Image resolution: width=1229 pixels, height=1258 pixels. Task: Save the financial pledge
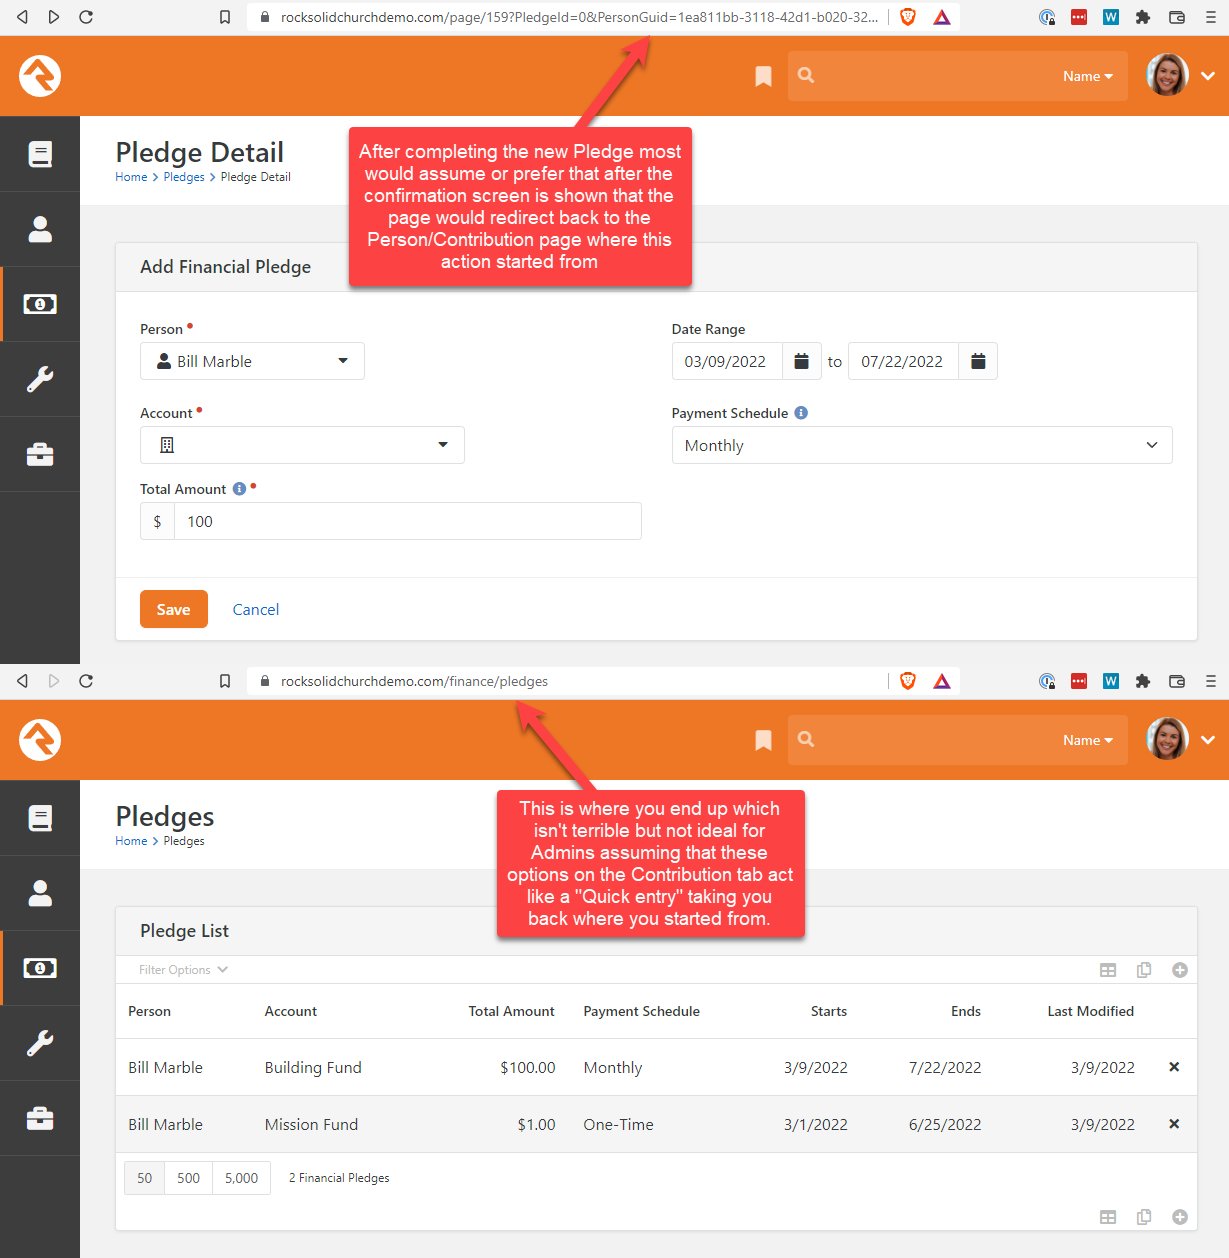174,609
